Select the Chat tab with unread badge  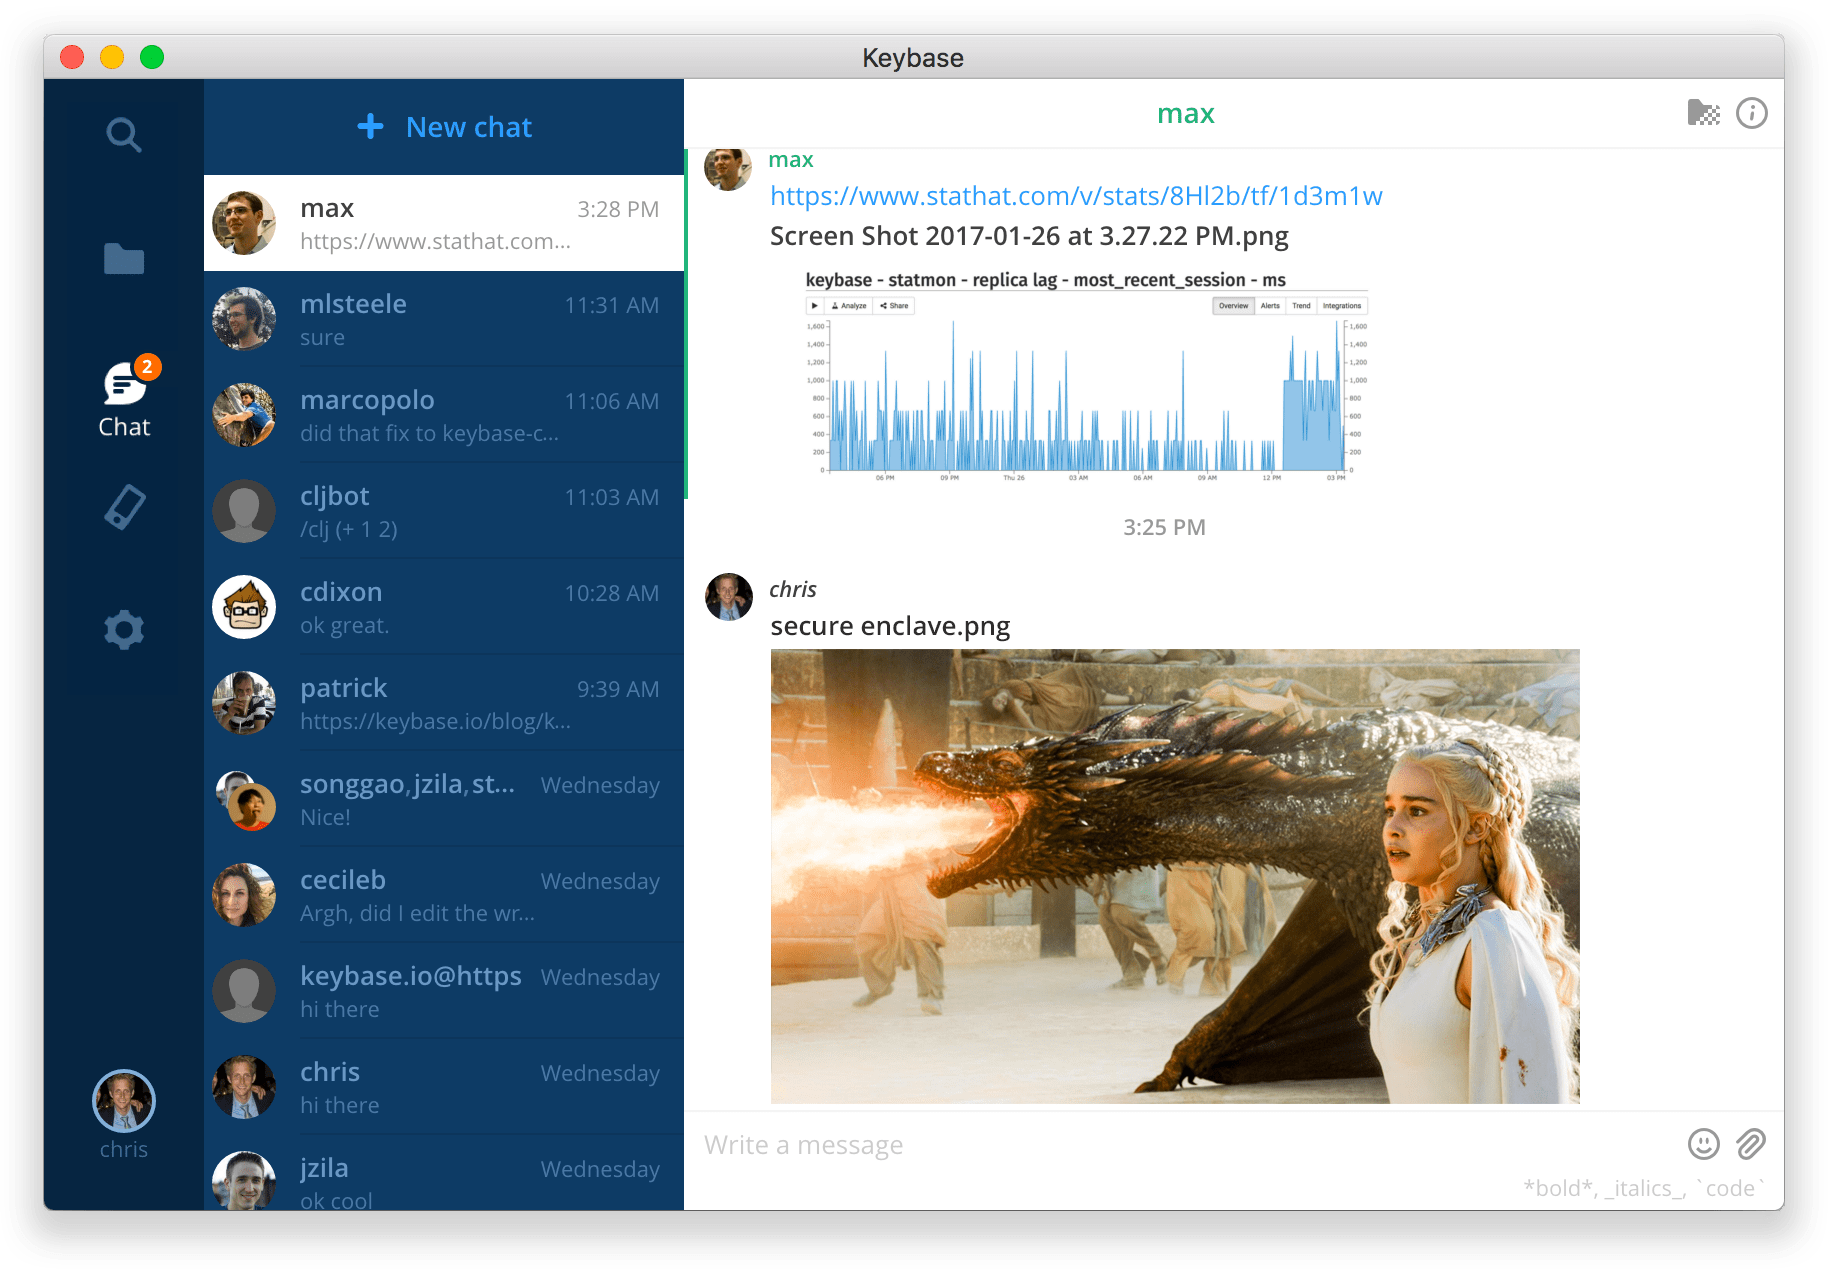pos(124,397)
